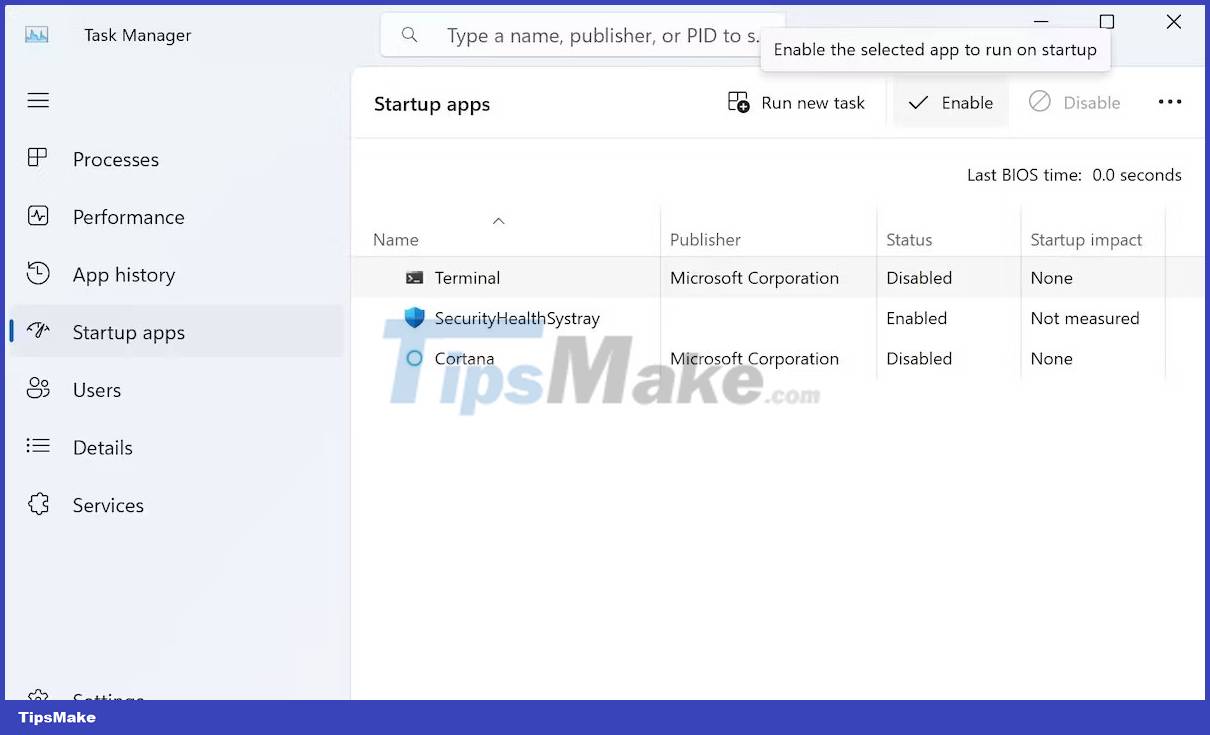Screen dimensions: 1210x735
Task: Click the Disabled status of Terminal
Action: point(919,278)
